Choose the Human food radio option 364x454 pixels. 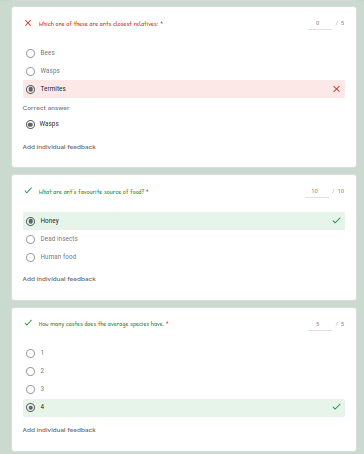[x=30, y=257]
